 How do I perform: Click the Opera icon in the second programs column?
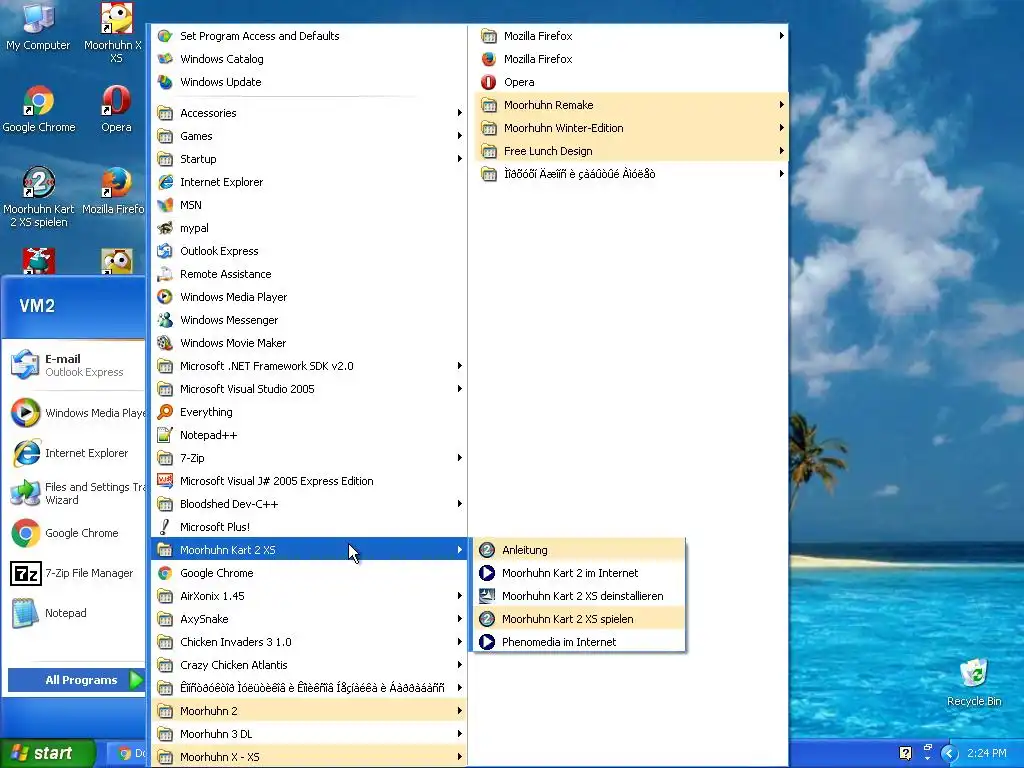click(488, 82)
